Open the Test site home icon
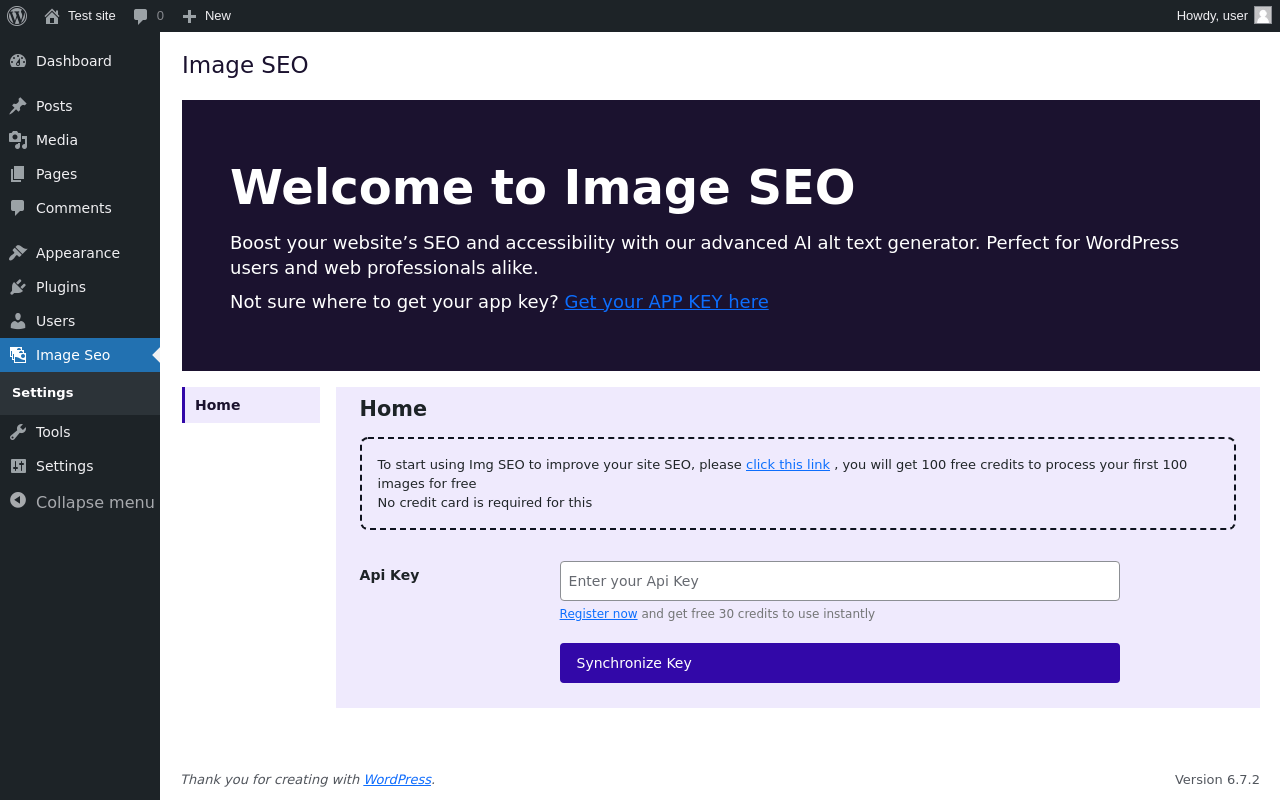The height and width of the screenshot is (800, 1280). (x=52, y=16)
